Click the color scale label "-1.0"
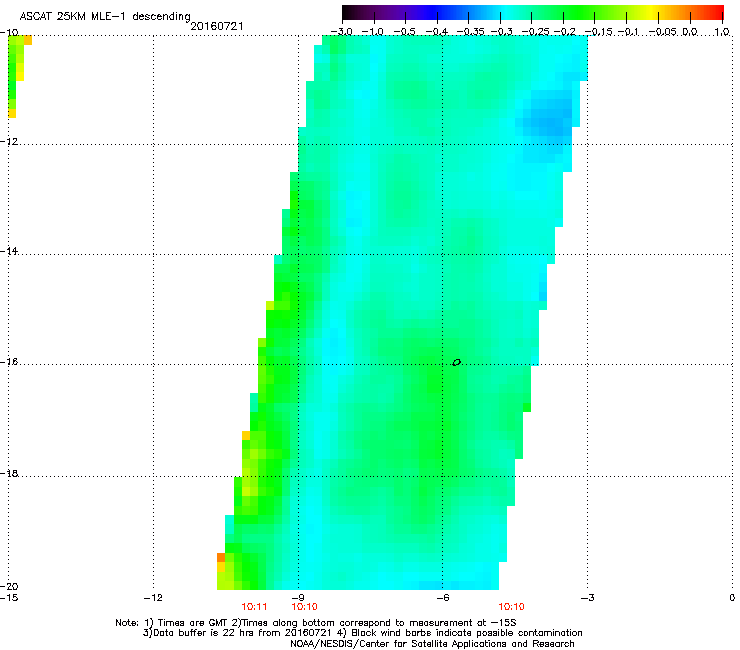 tap(373, 32)
